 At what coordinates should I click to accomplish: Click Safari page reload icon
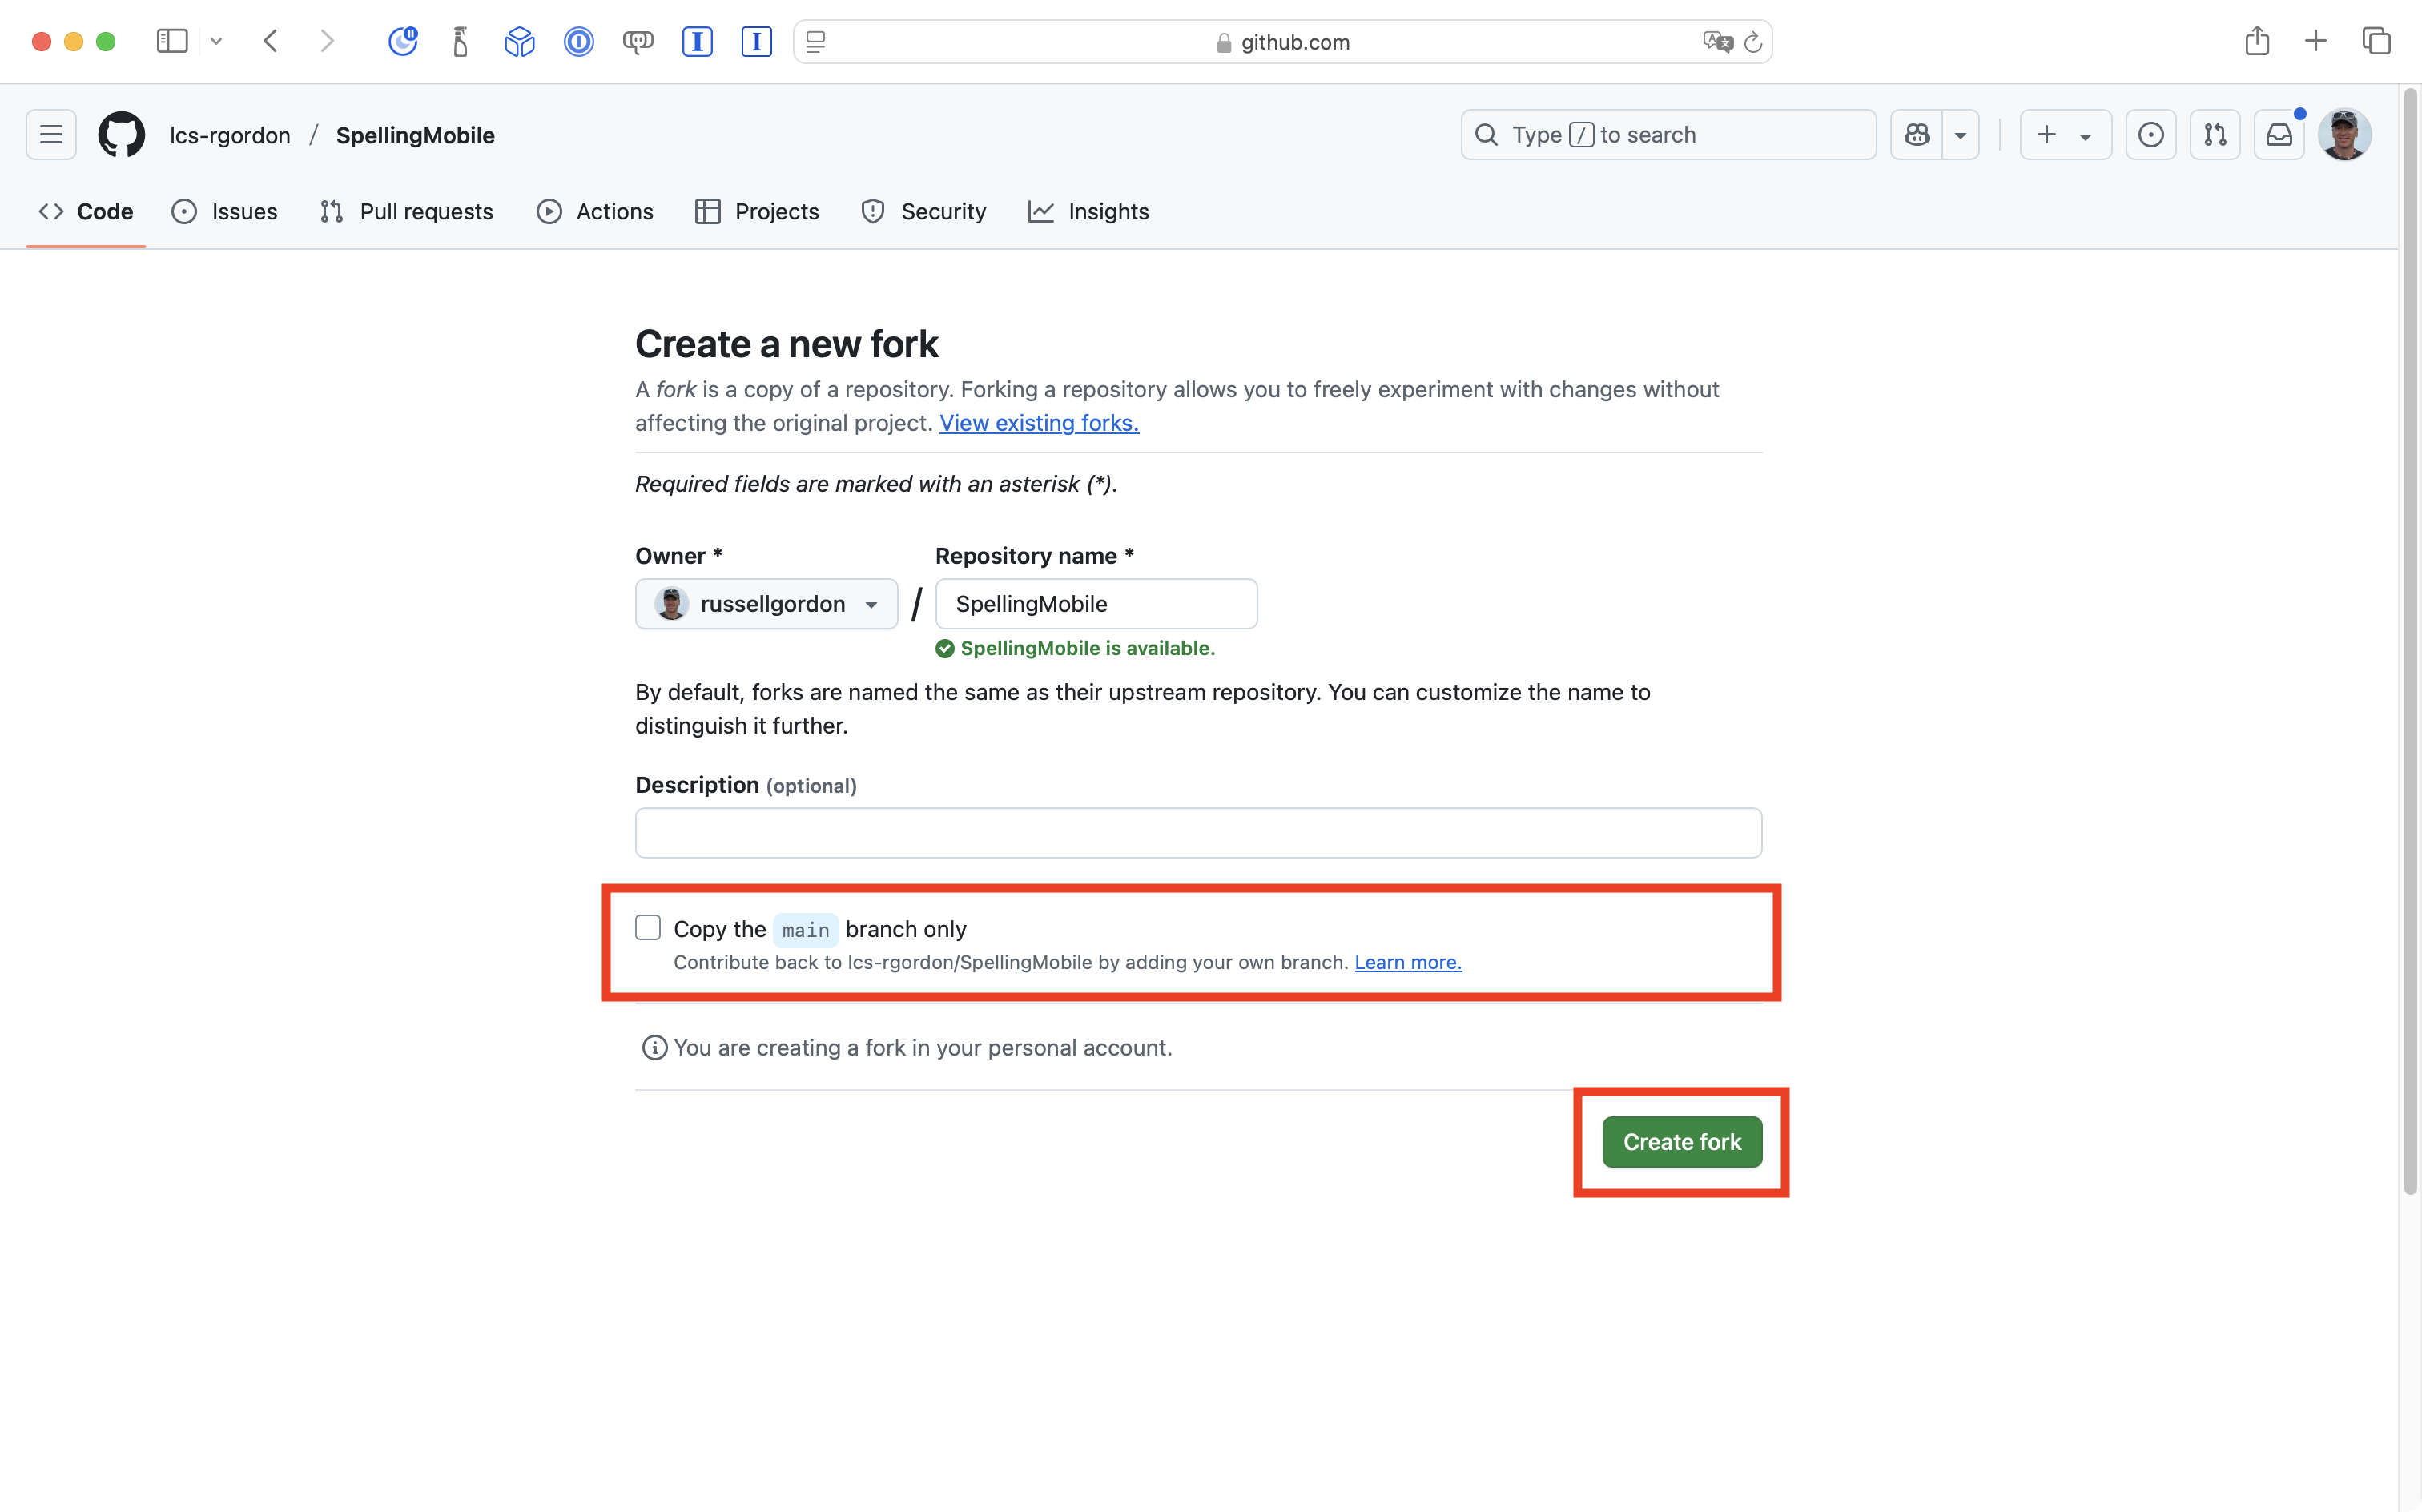[1752, 42]
